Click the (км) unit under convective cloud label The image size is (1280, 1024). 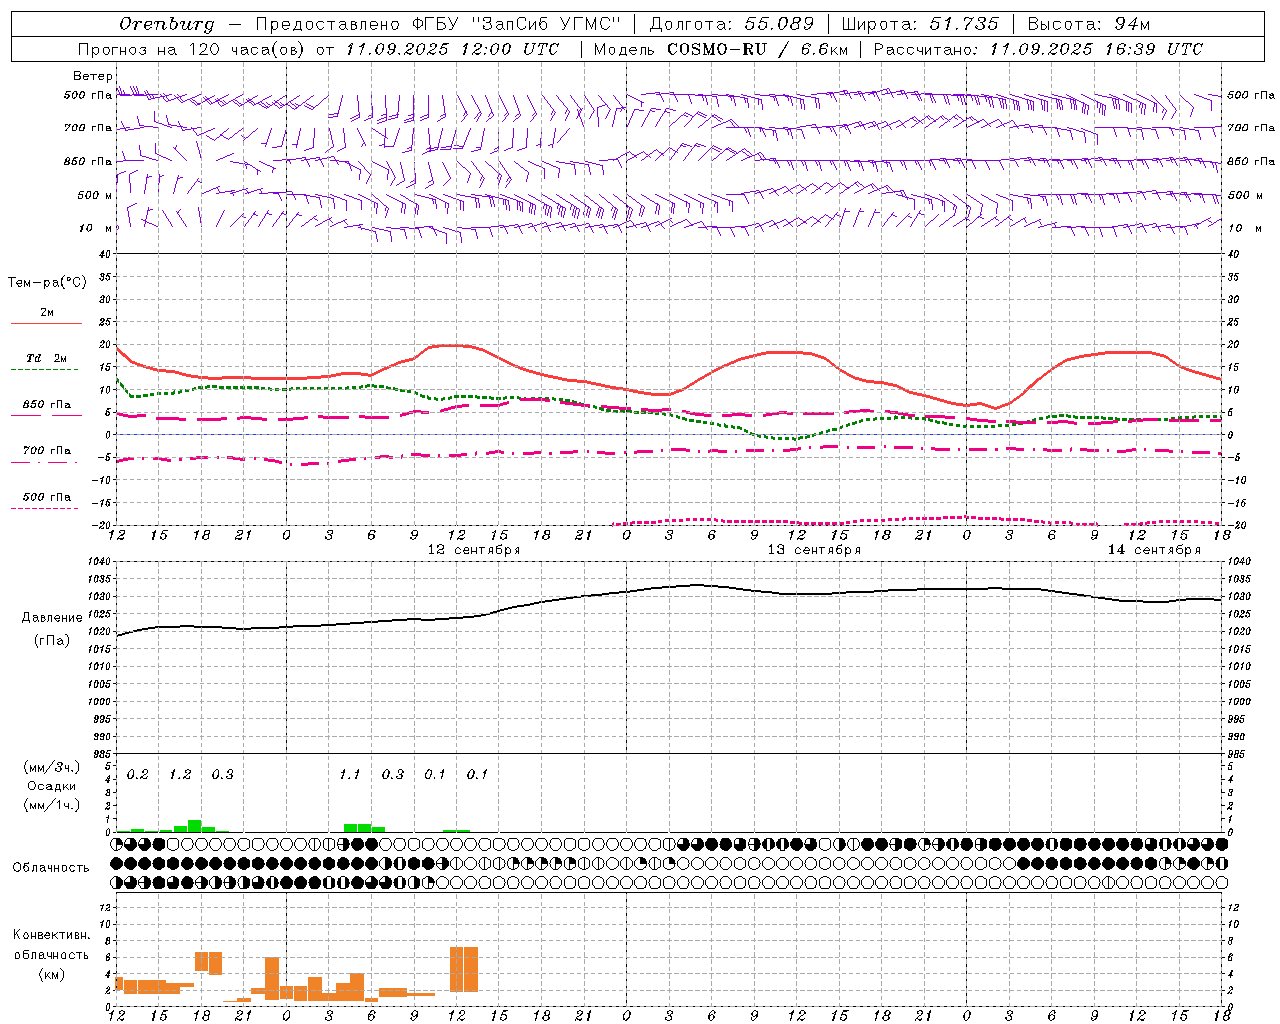click(52, 974)
